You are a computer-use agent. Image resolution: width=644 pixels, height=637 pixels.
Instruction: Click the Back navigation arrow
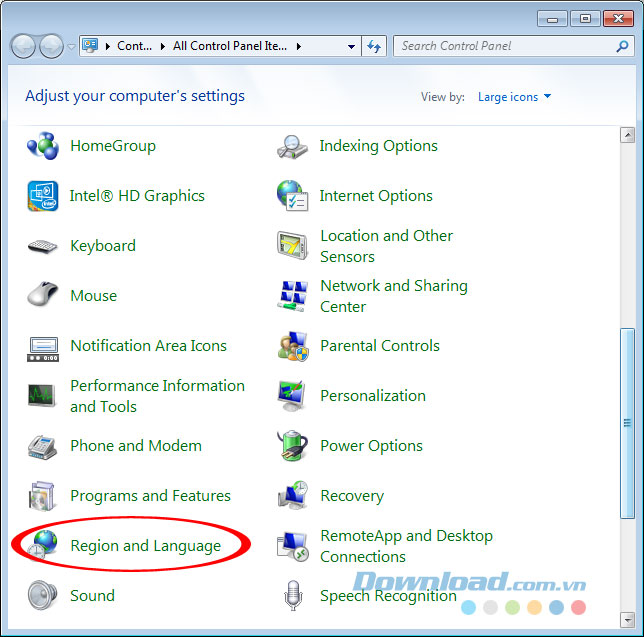pyautogui.click(x=23, y=46)
